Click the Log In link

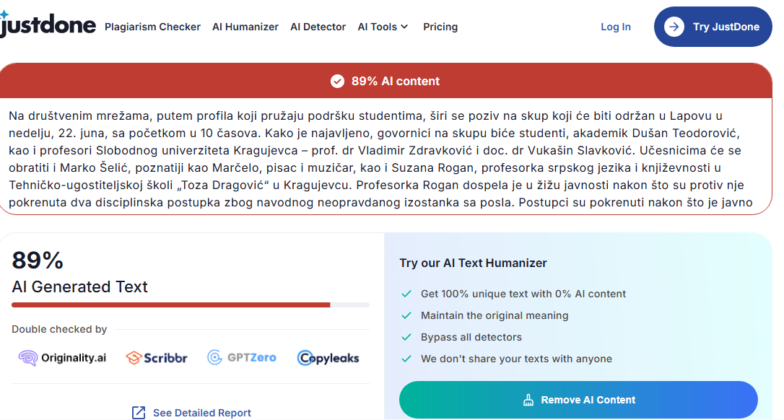[x=615, y=27]
